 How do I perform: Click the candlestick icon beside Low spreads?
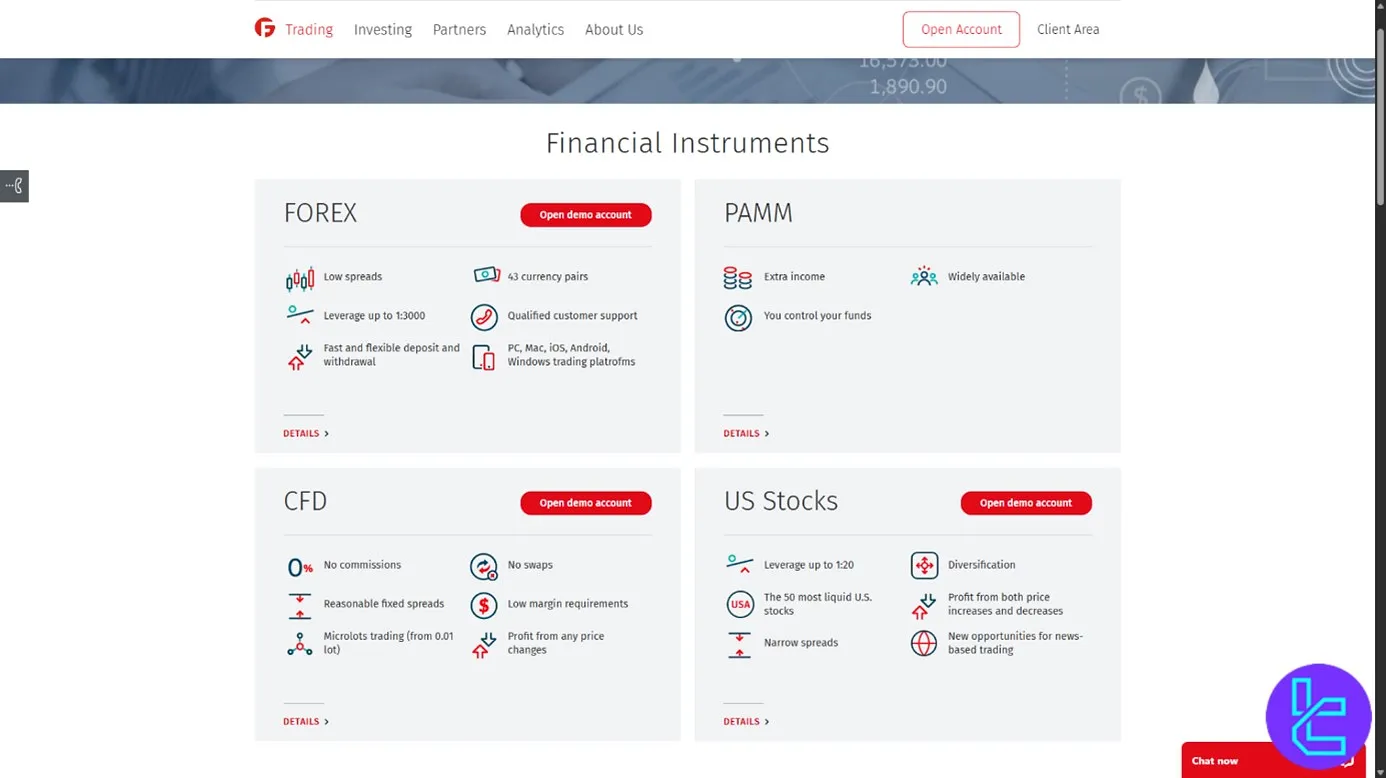point(300,278)
